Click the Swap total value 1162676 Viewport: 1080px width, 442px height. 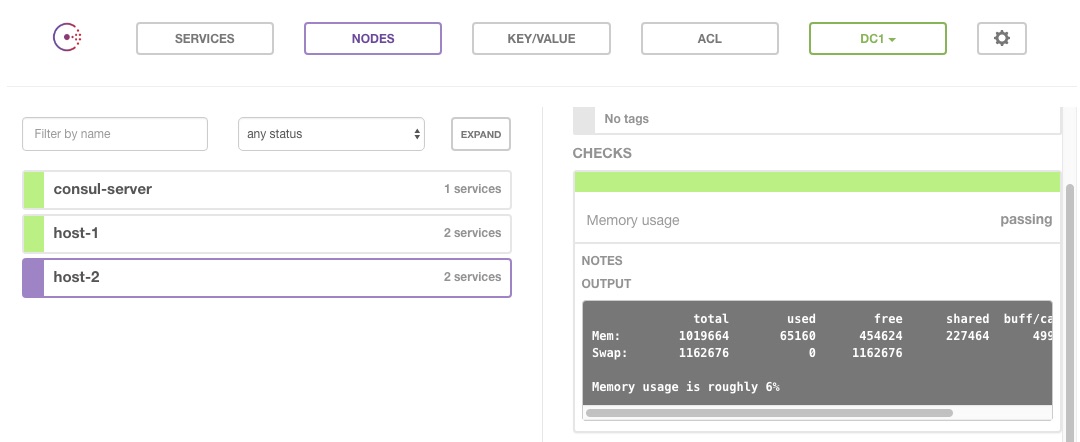703,353
